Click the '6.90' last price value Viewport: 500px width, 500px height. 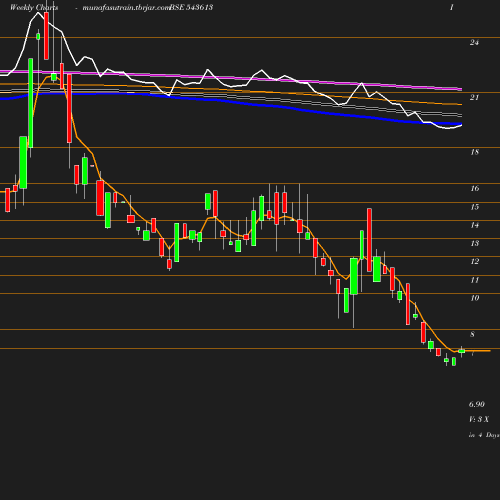[x=477, y=404]
